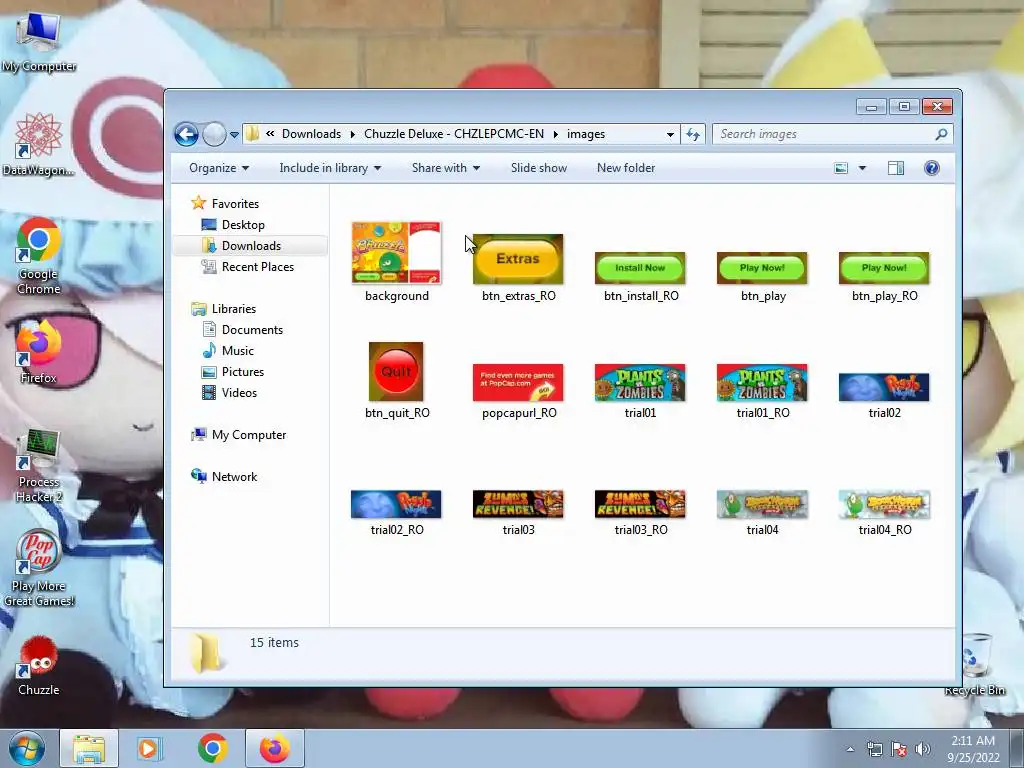
Task: Show hidden system tray icons
Action: [850, 749]
